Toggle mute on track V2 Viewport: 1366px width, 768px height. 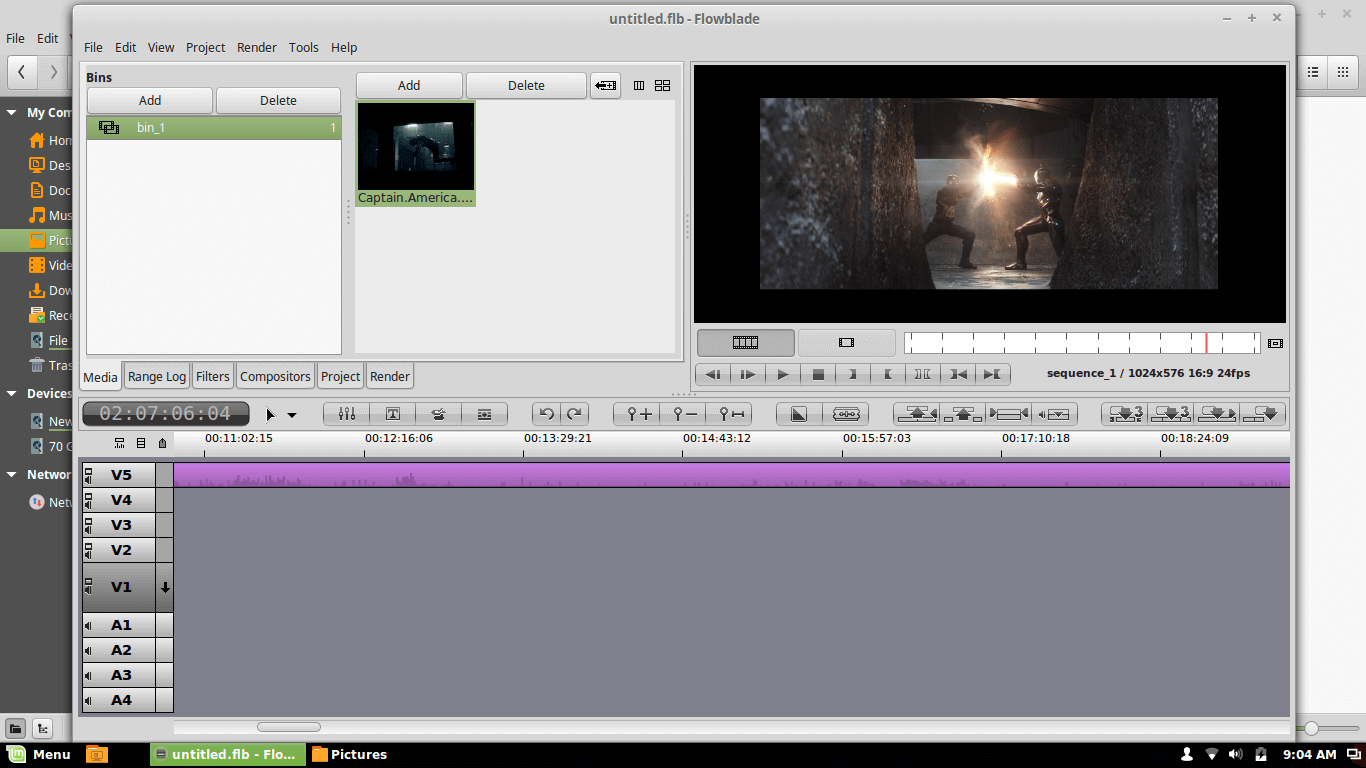[x=88, y=550]
